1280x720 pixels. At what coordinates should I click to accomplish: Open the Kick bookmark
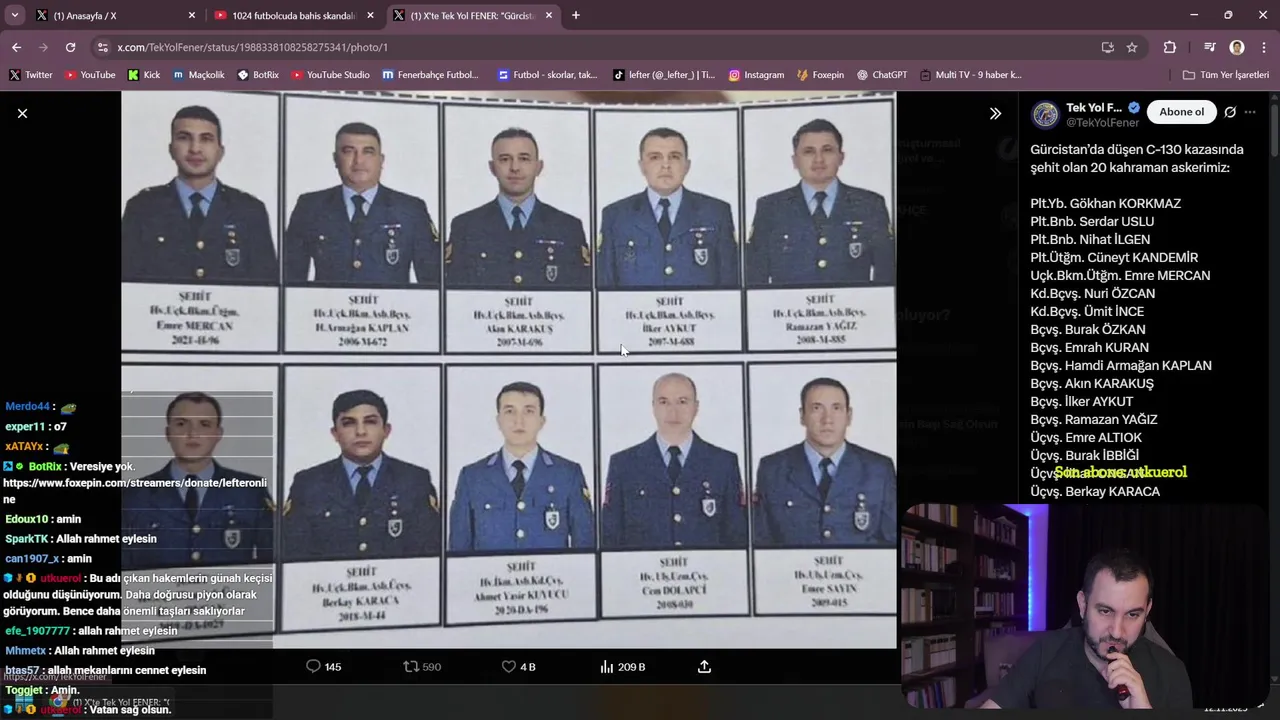(143, 74)
